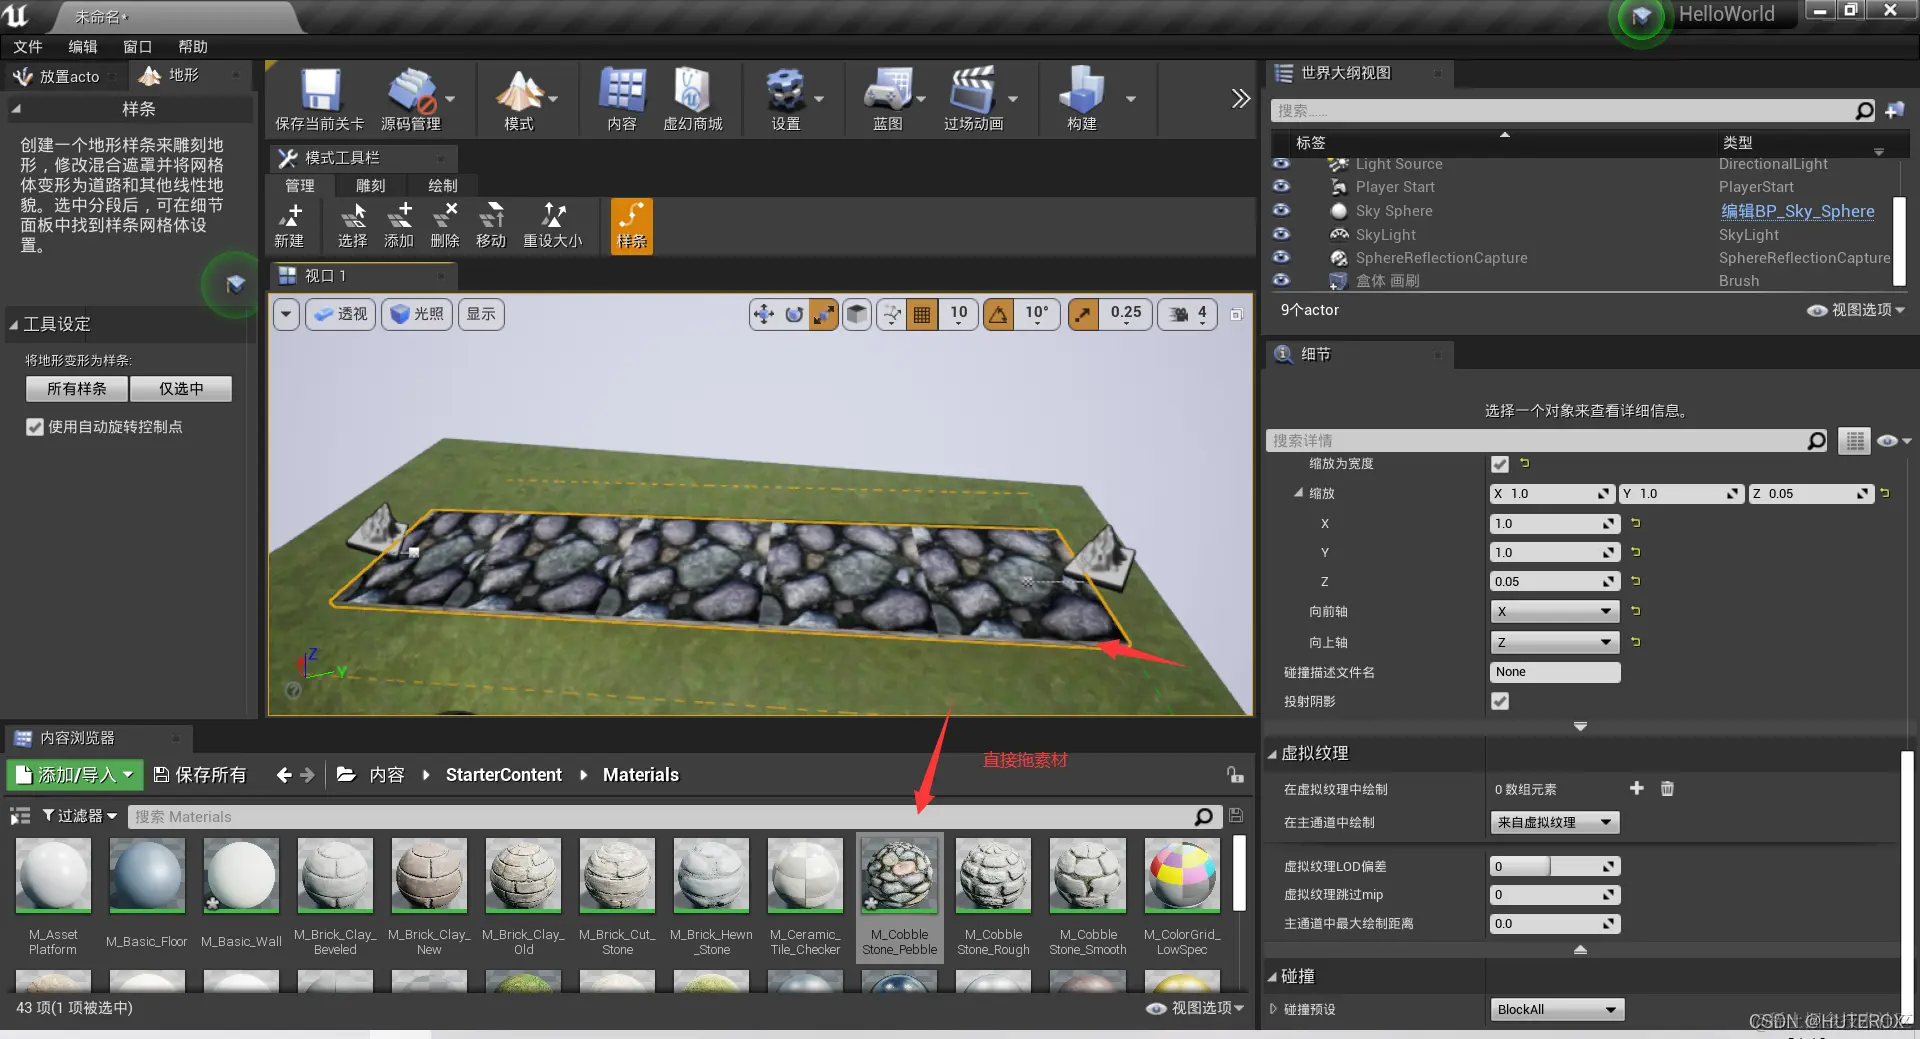Open the Edit menu
The height and width of the screenshot is (1039, 1920).
point(83,47)
